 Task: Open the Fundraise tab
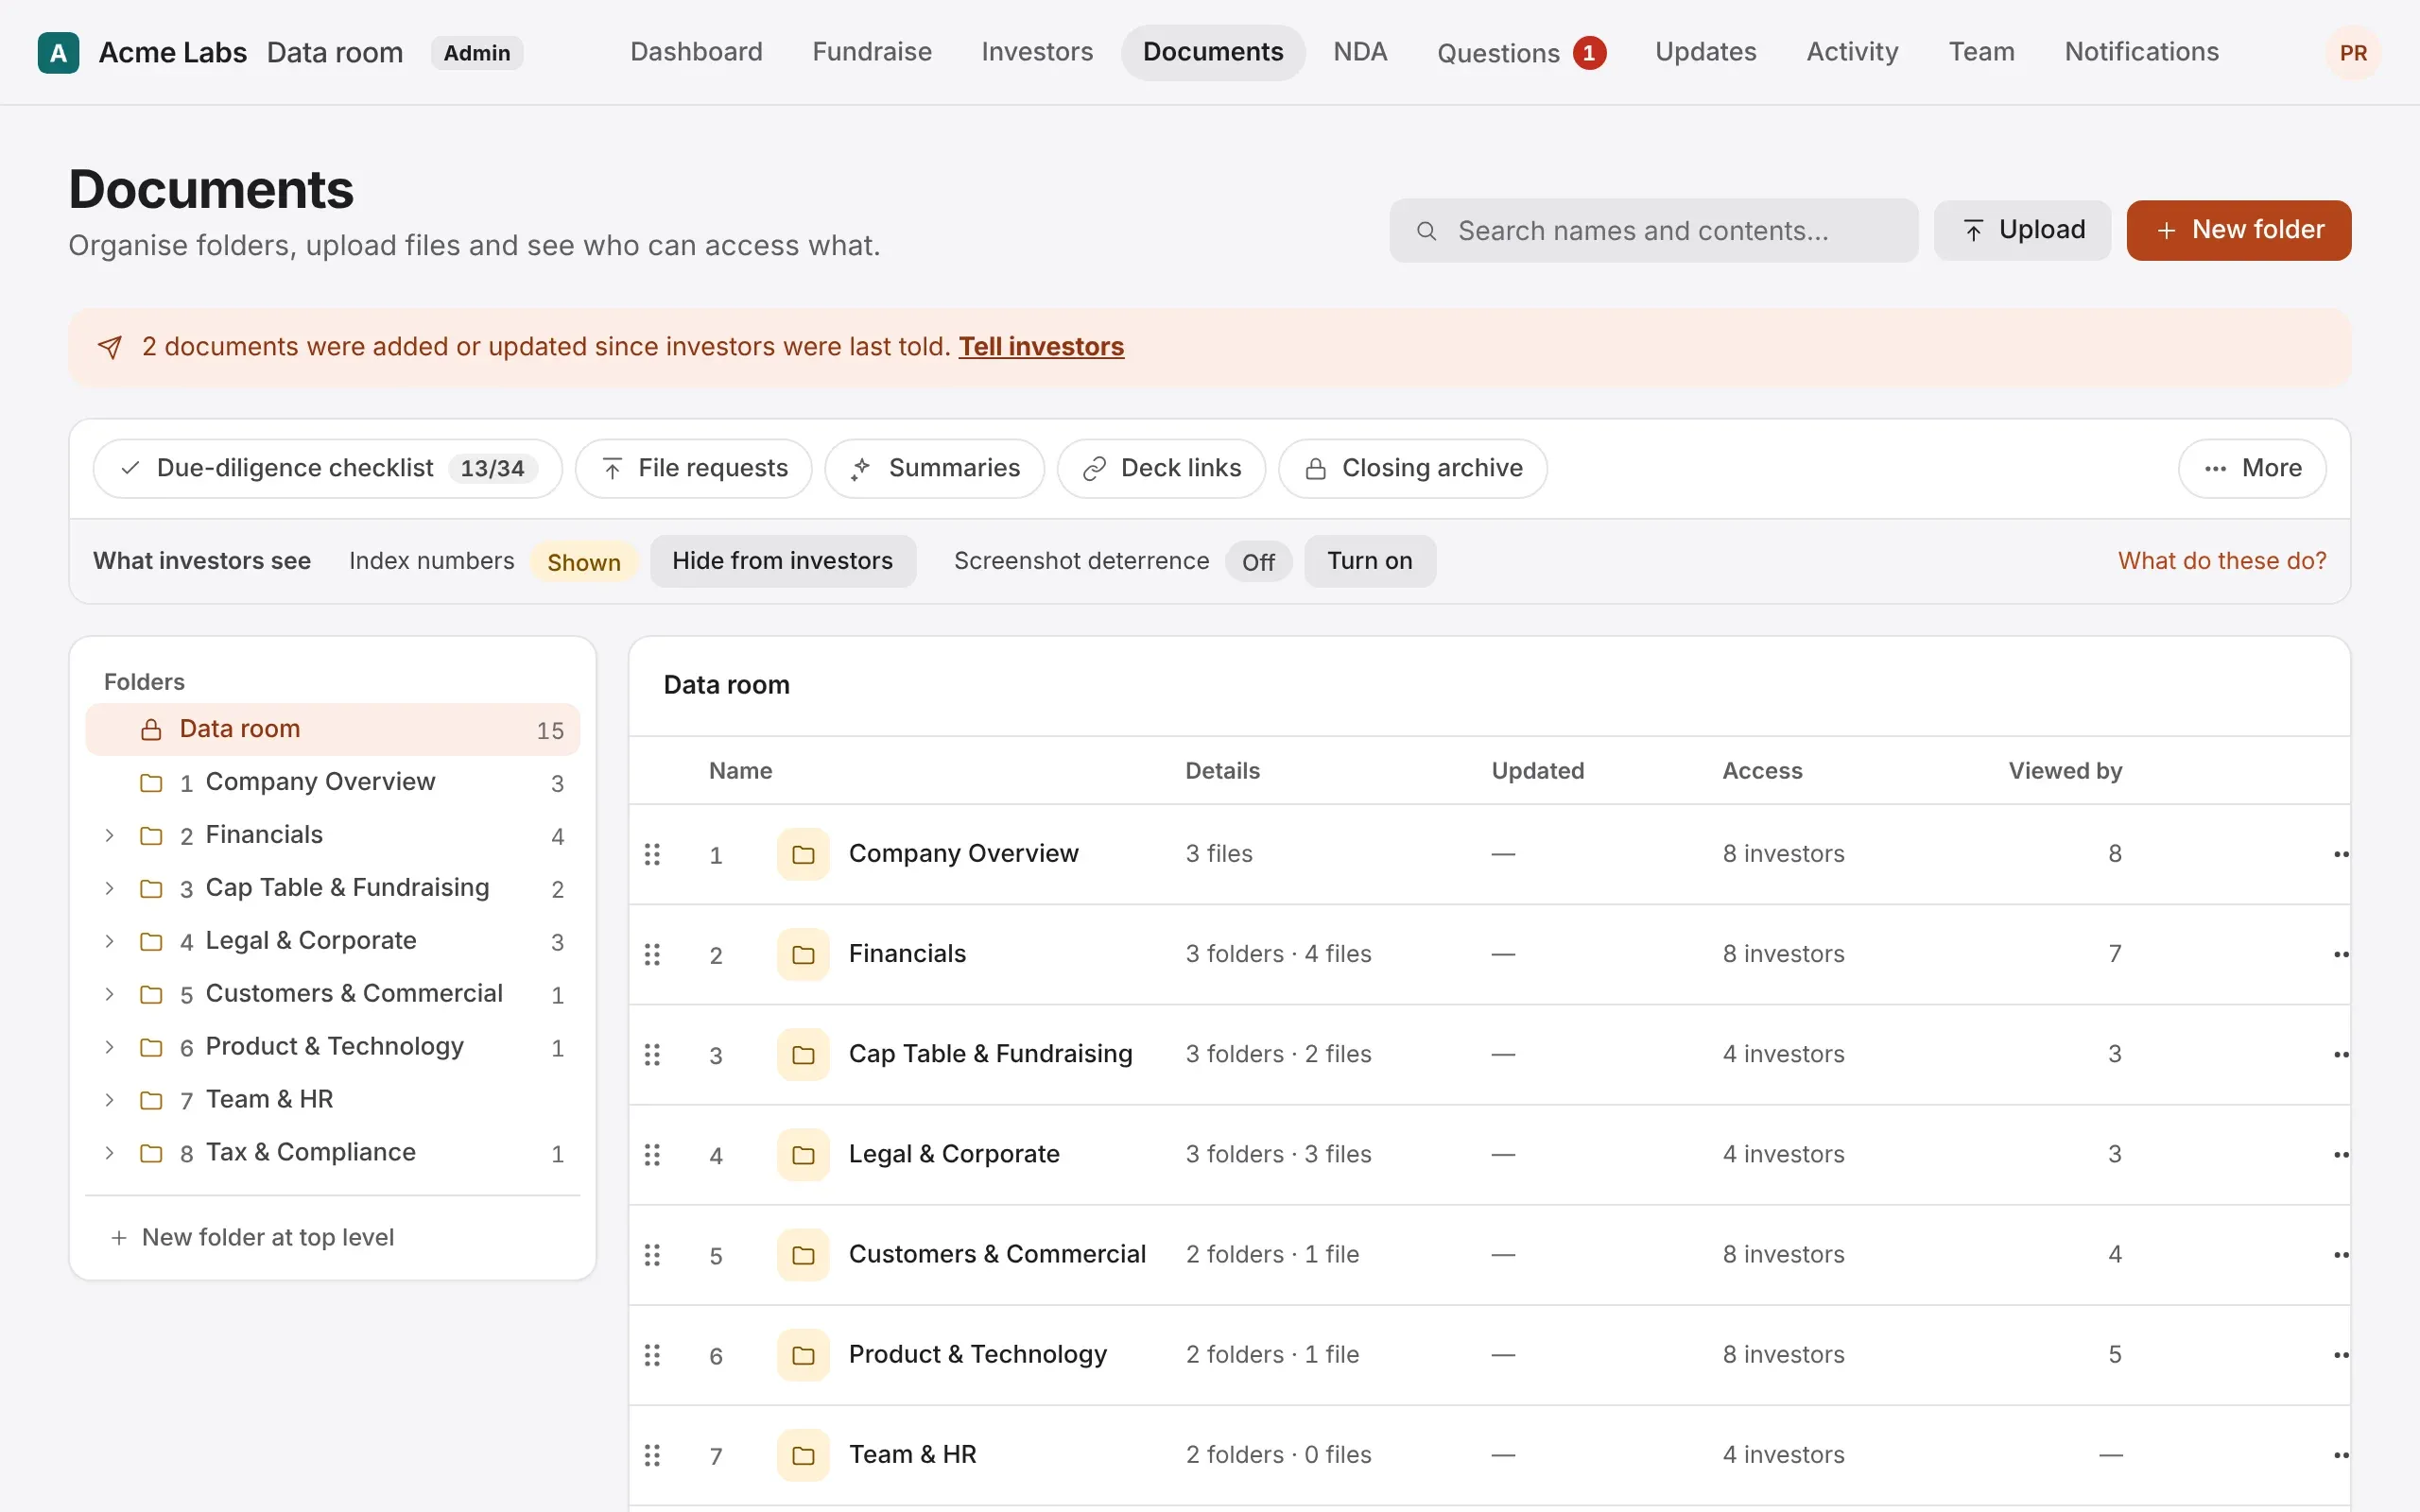[x=871, y=52]
